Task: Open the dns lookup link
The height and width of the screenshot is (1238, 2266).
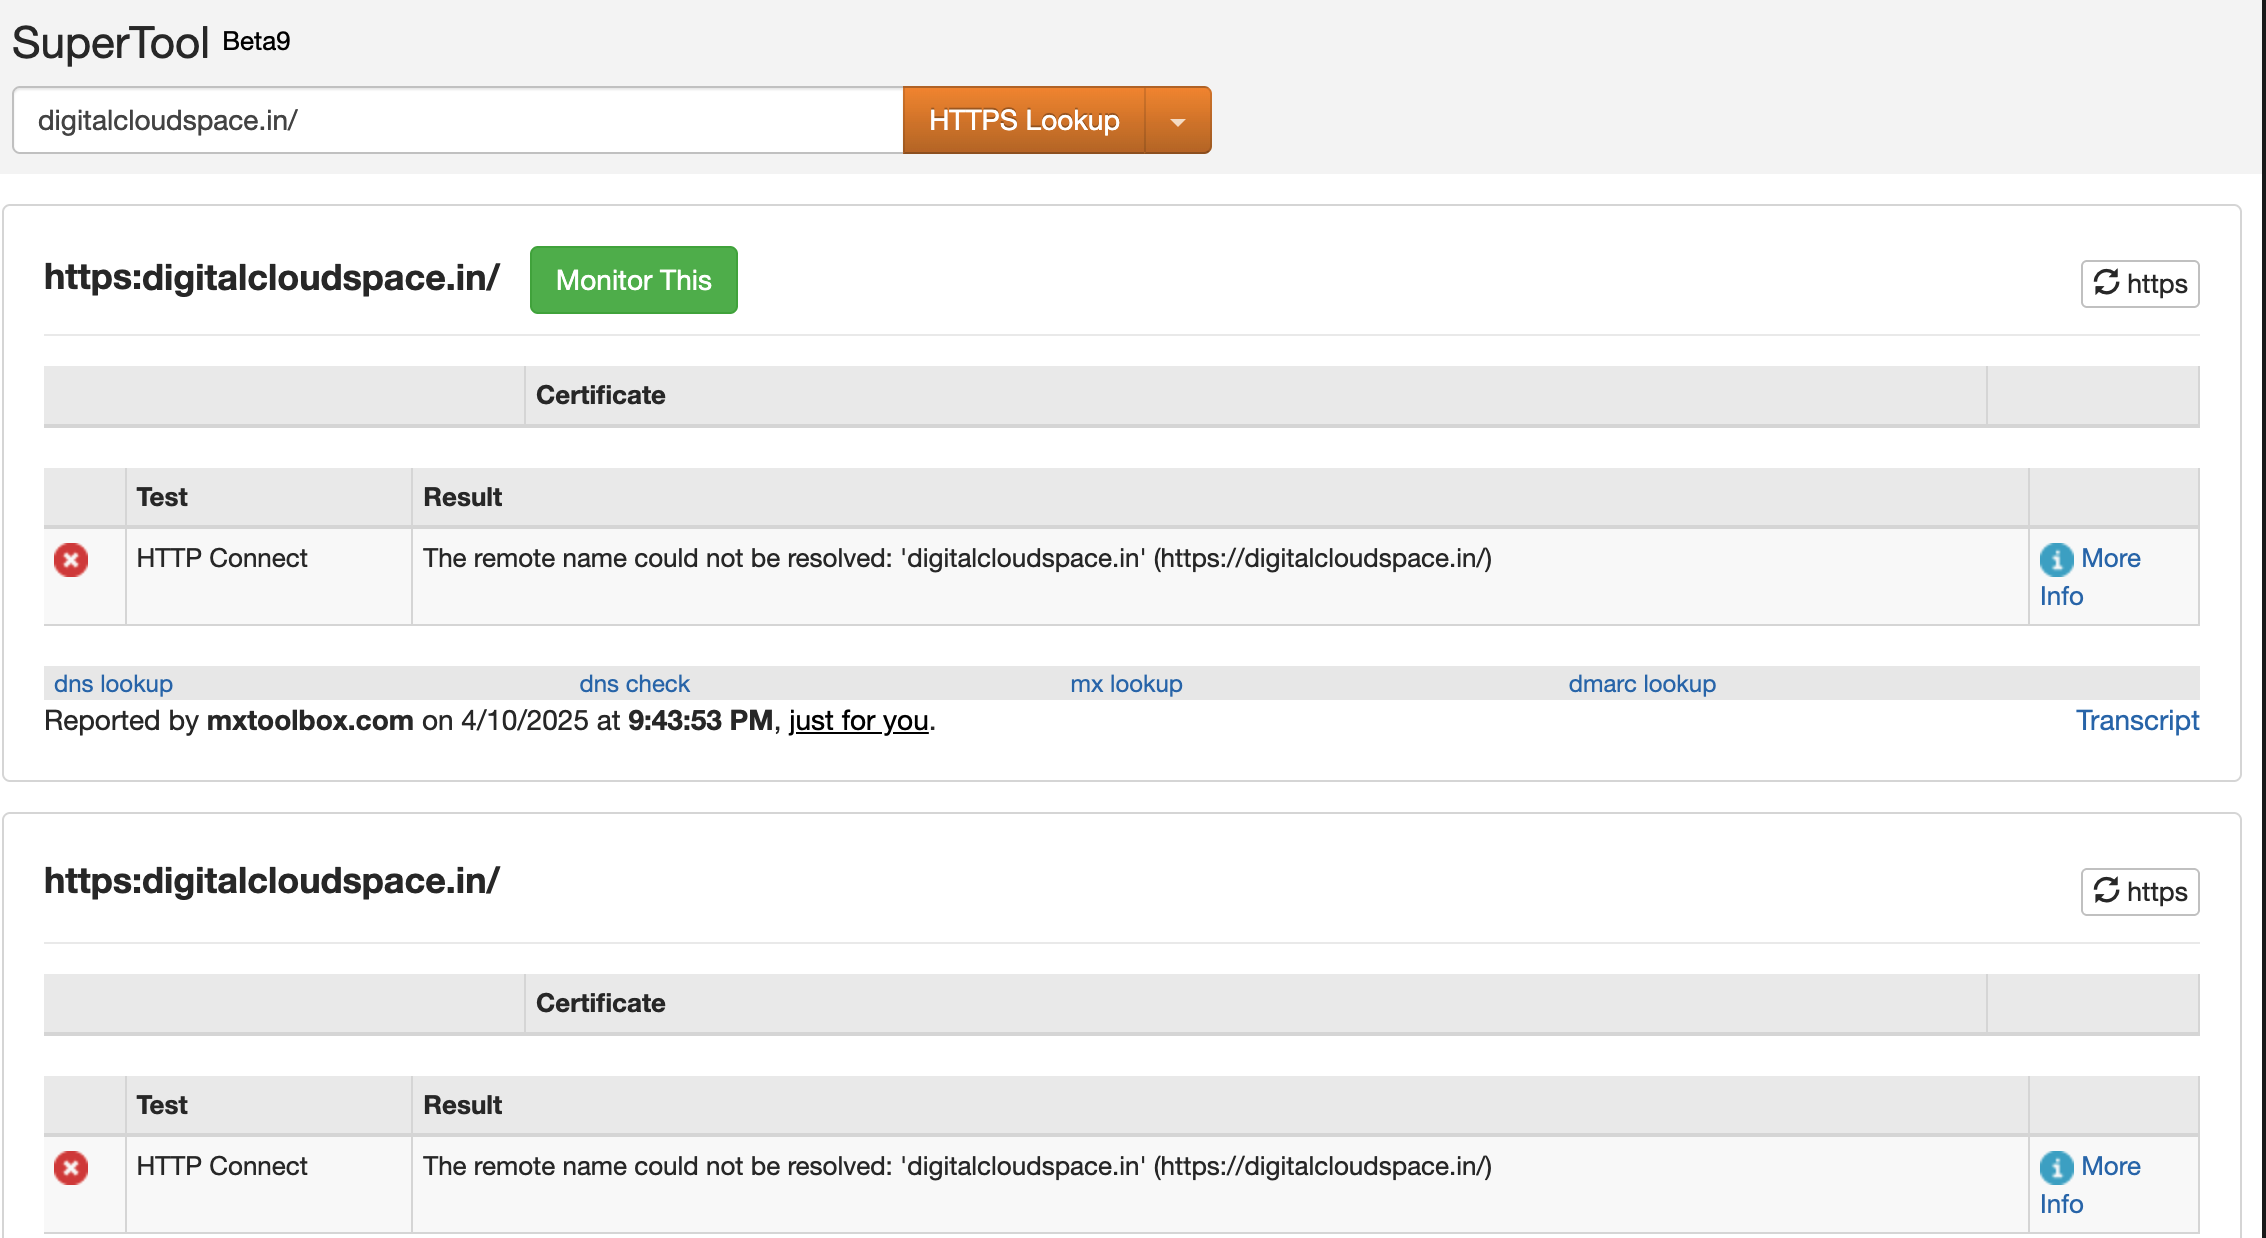Action: point(113,684)
